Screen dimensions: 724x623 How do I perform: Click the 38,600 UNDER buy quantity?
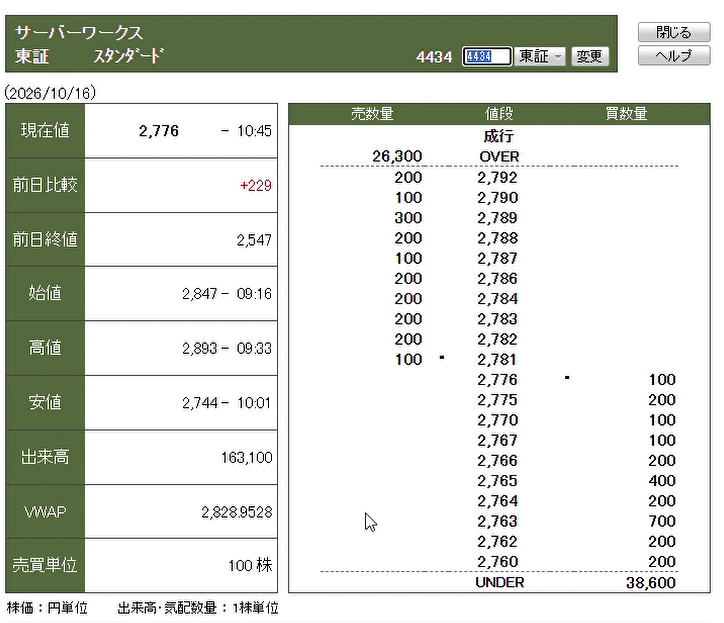[x=651, y=583]
